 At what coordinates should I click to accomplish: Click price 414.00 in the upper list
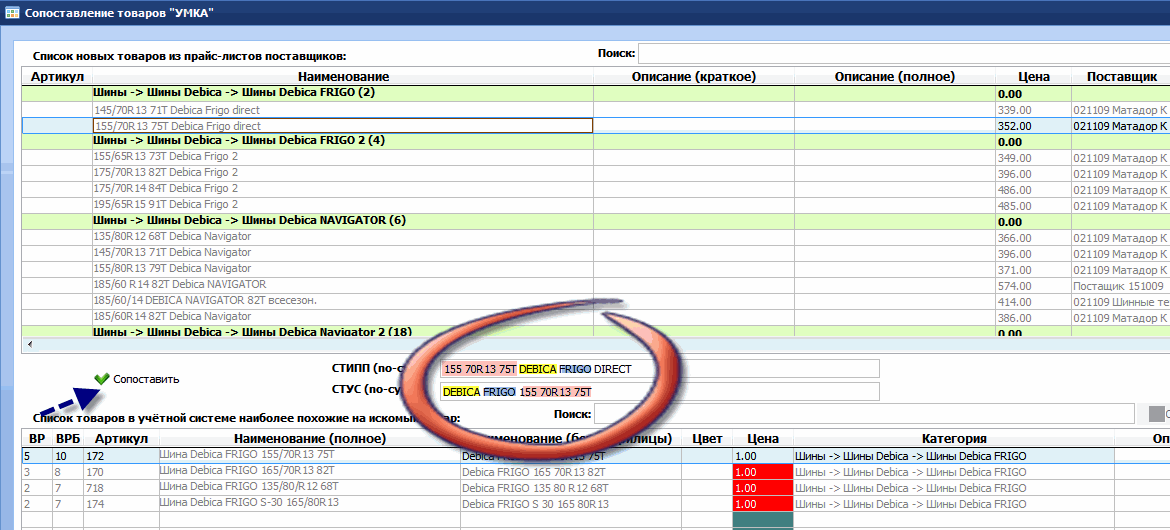1033,301
